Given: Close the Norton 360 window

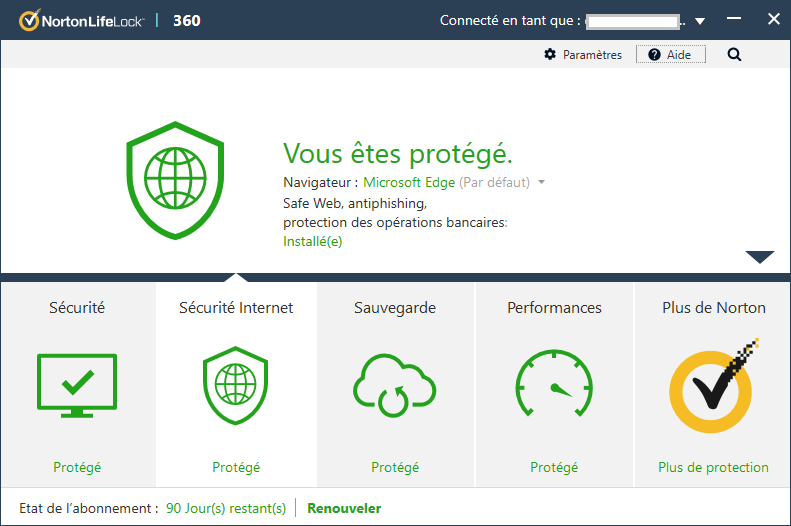Looking at the screenshot, I should (773, 19).
